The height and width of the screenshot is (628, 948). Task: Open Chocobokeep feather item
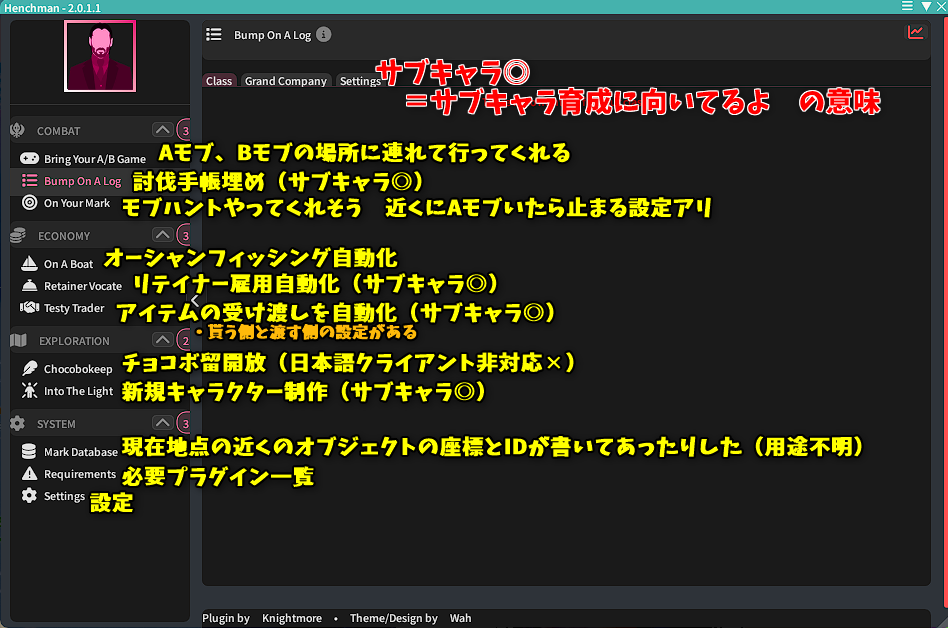click(x=78, y=369)
